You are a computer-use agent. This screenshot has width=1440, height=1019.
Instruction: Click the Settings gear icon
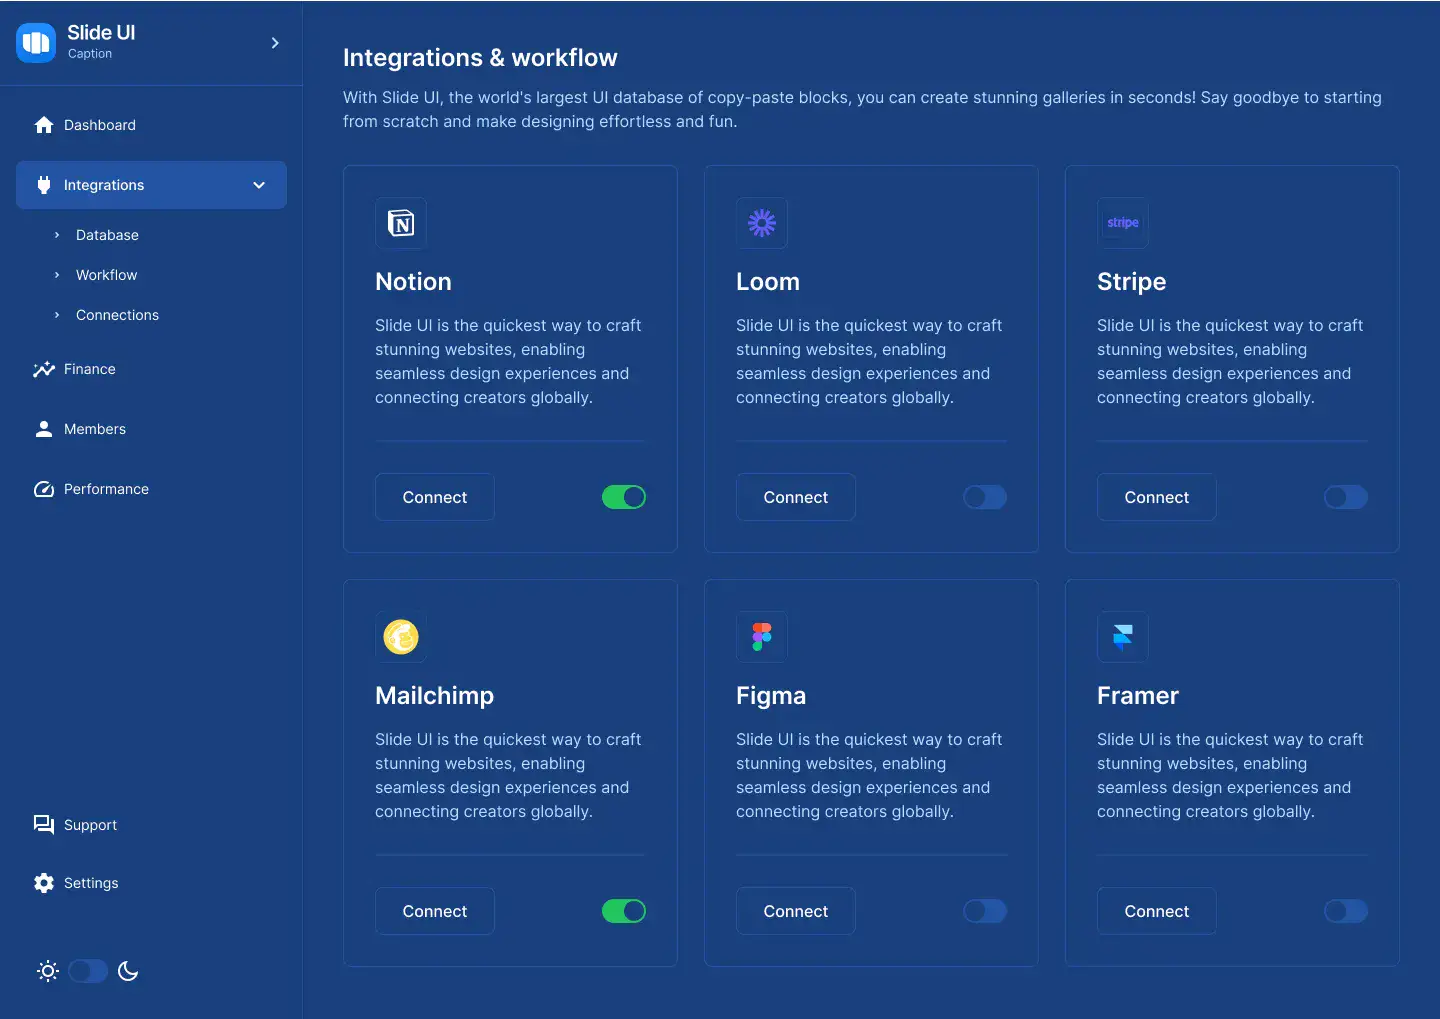click(44, 883)
